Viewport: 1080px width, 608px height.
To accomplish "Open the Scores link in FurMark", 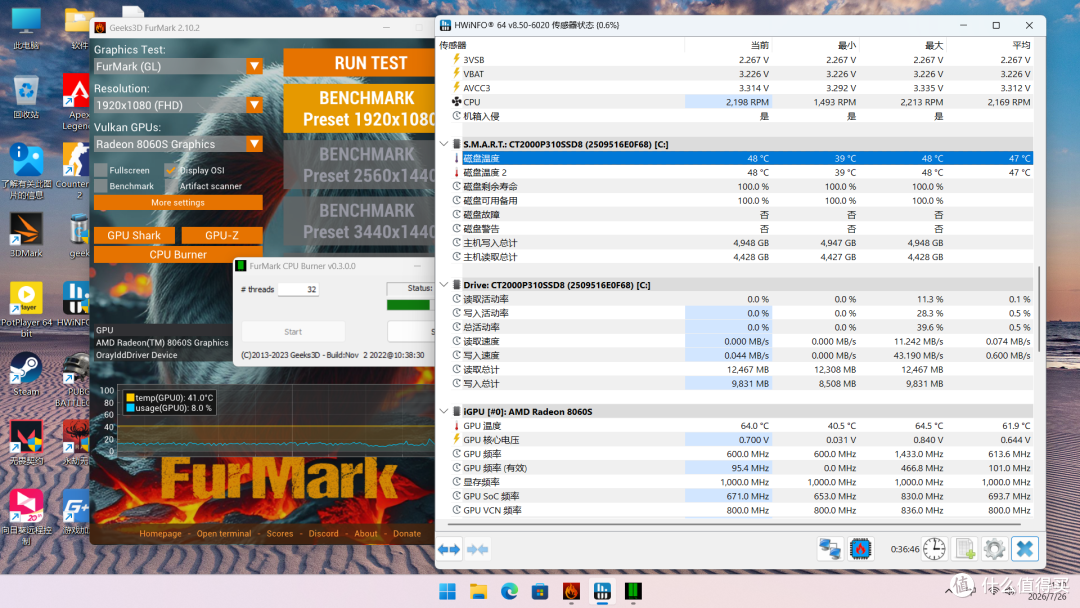I will 280,534.
